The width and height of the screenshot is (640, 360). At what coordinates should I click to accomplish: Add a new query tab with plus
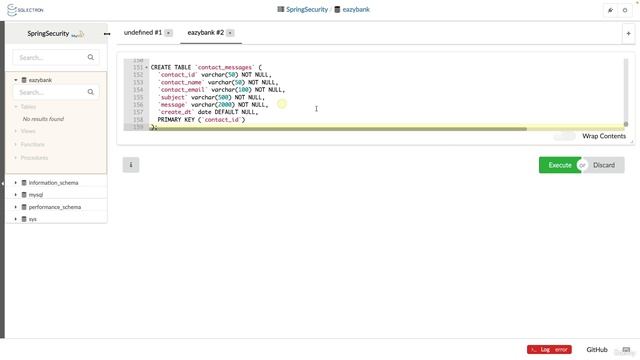pos(629,33)
